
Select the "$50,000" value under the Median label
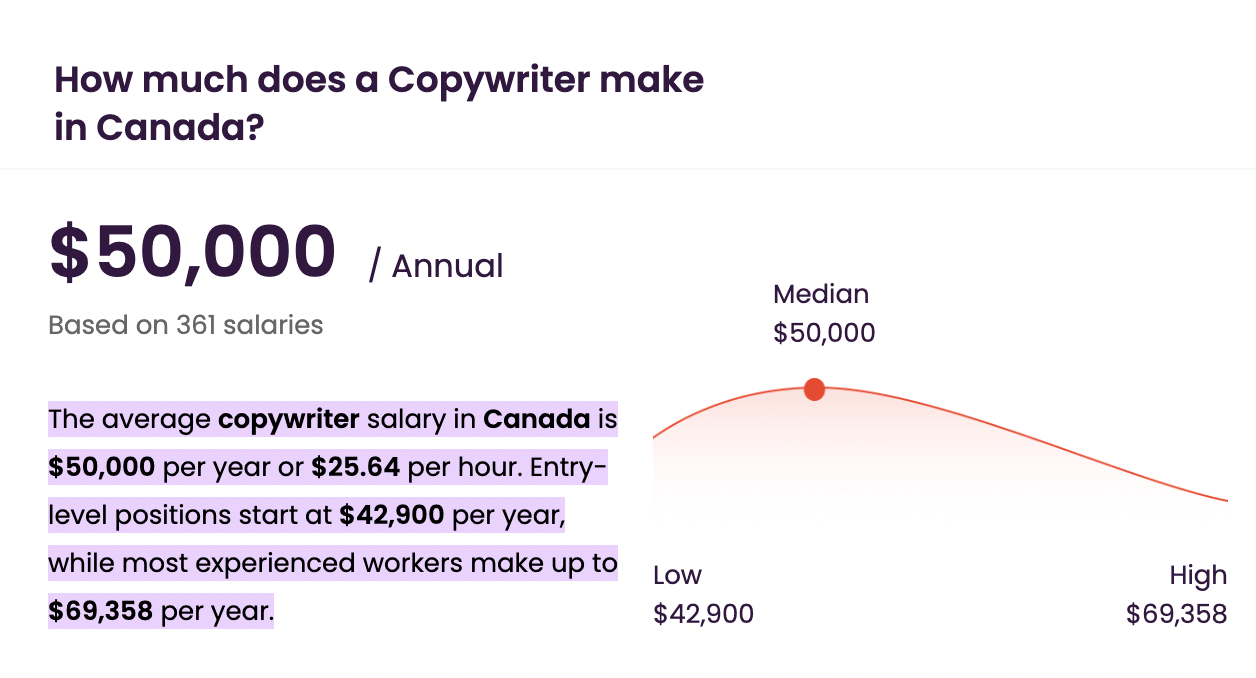pos(824,333)
